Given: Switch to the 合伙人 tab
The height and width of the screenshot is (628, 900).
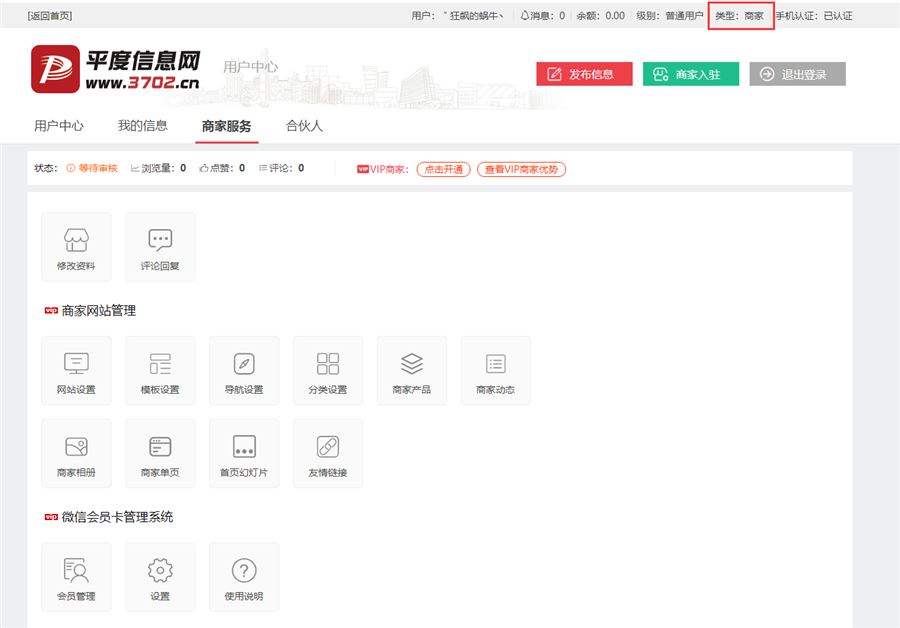Looking at the screenshot, I should pos(304,126).
